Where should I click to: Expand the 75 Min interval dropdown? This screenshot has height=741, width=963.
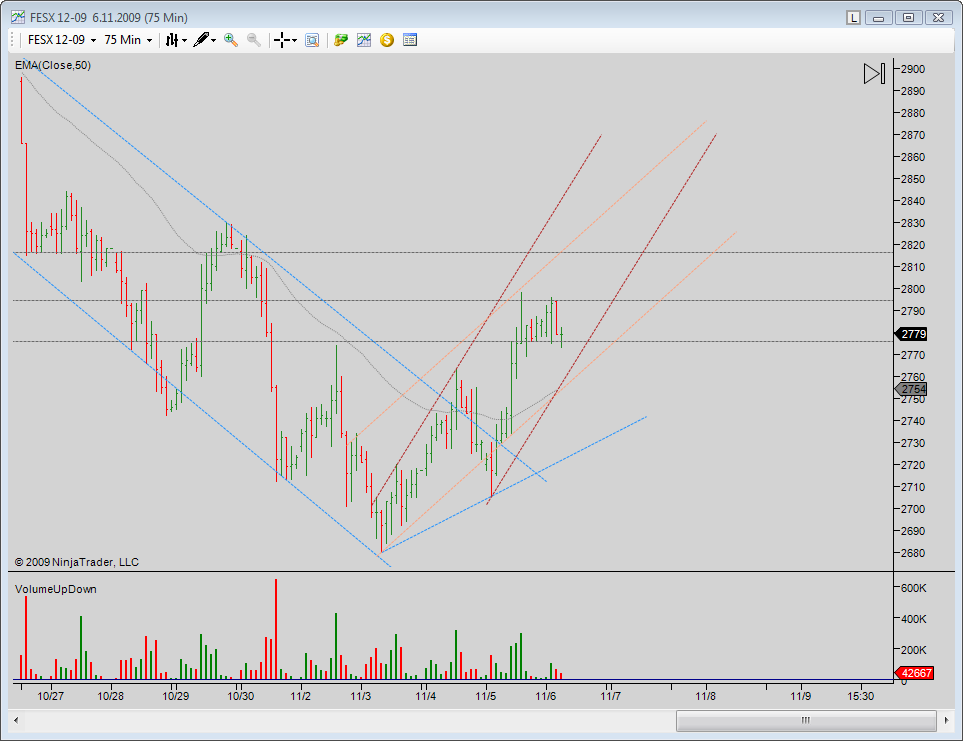pyautogui.click(x=128, y=40)
